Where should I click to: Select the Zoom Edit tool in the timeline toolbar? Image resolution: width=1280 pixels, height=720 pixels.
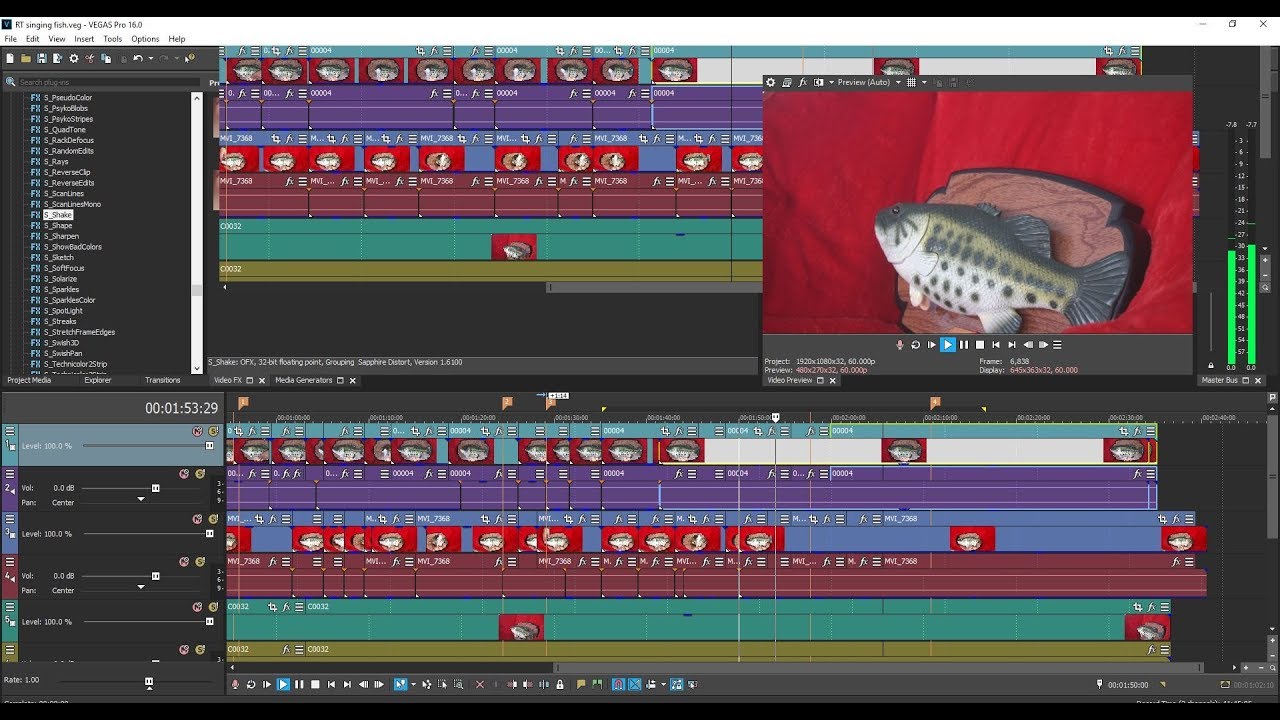[458, 685]
